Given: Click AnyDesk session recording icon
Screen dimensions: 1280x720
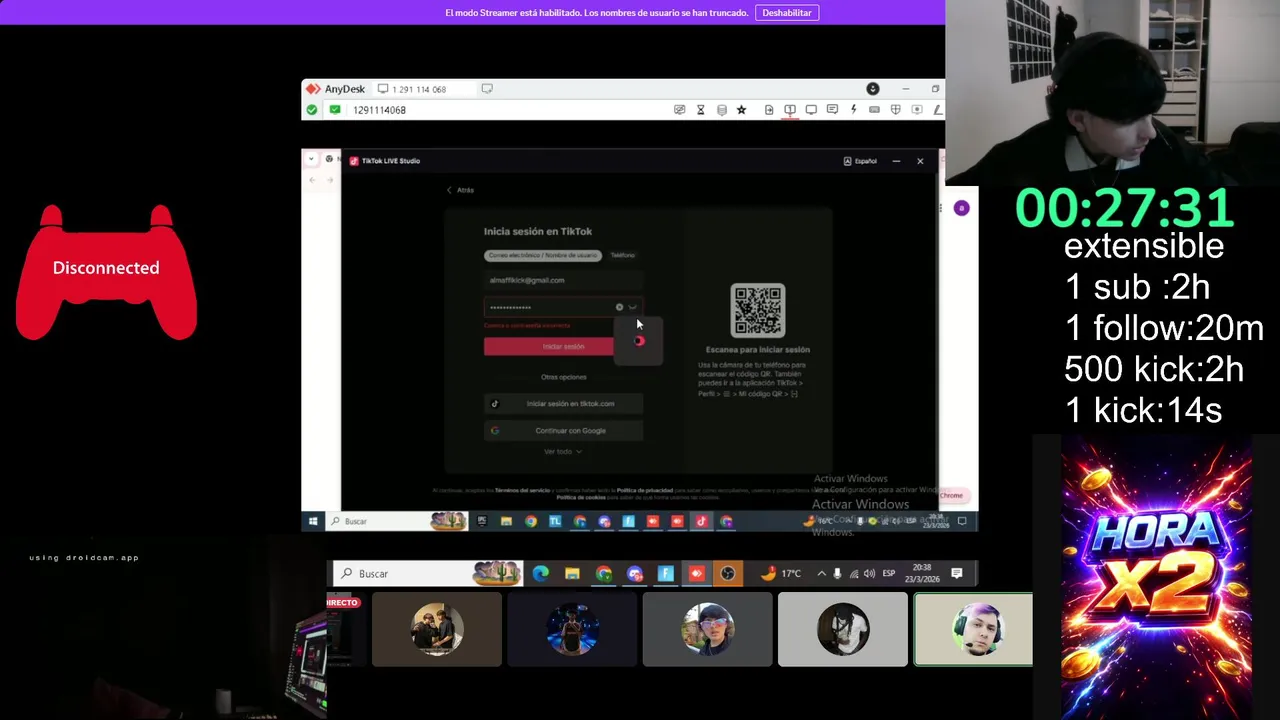Looking at the screenshot, I should pos(916,110).
